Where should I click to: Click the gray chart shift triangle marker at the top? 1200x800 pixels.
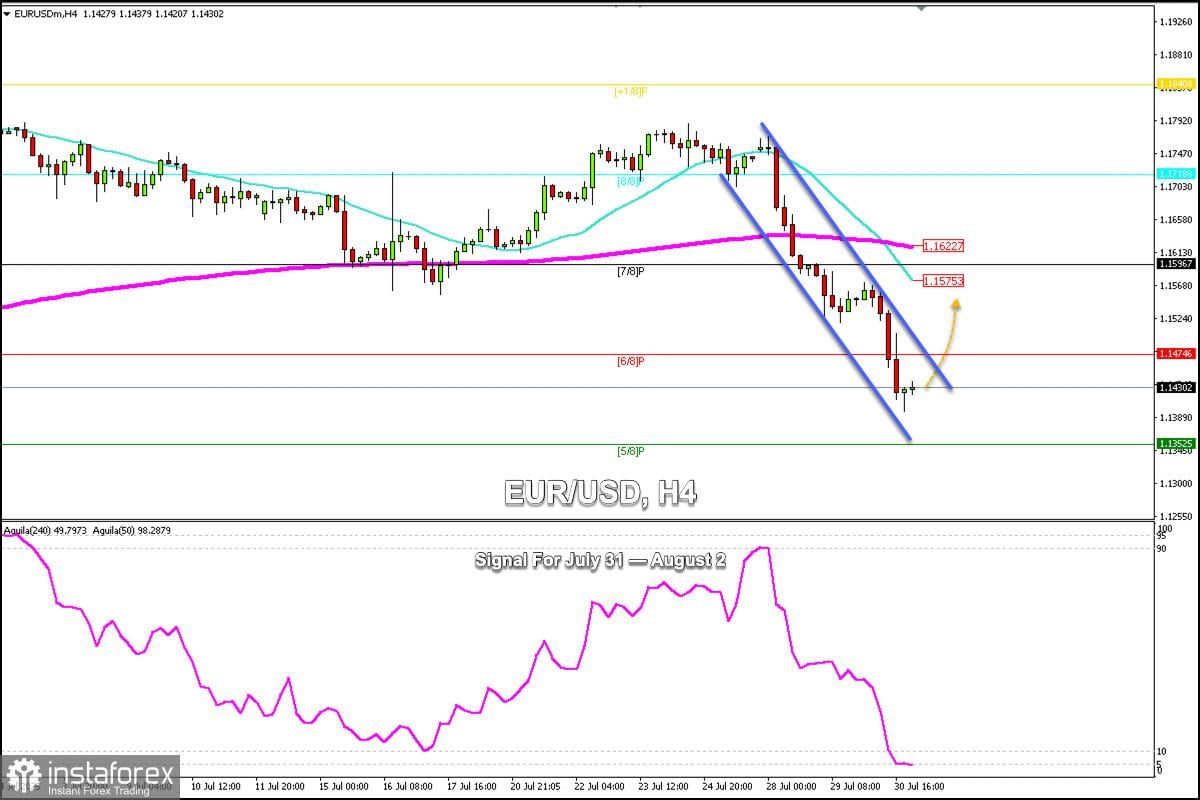(x=920, y=7)
